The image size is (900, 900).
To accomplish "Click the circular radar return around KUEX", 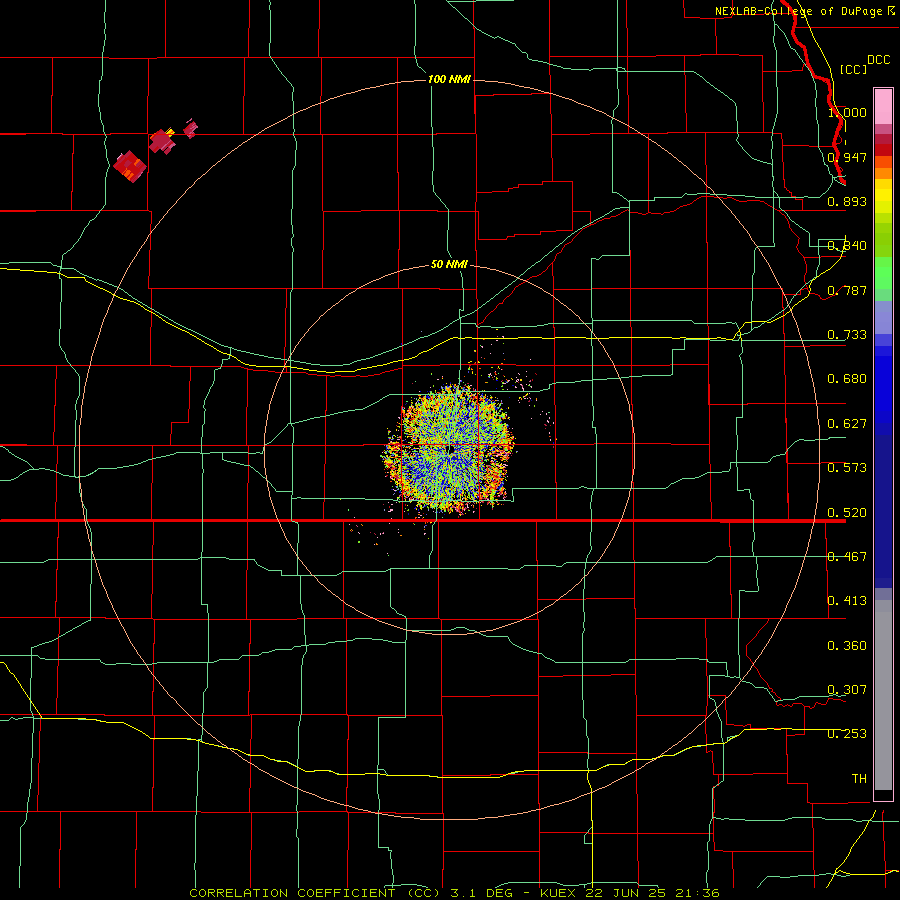I will click(448, 449).
